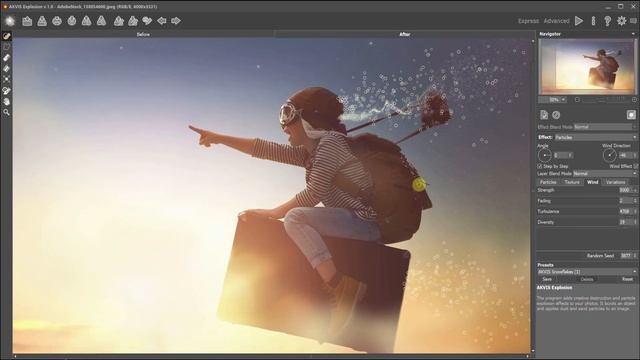The image size is (640, 360).
Task: Select the transform tool with crossed arrows
Action: click(7, 79)
